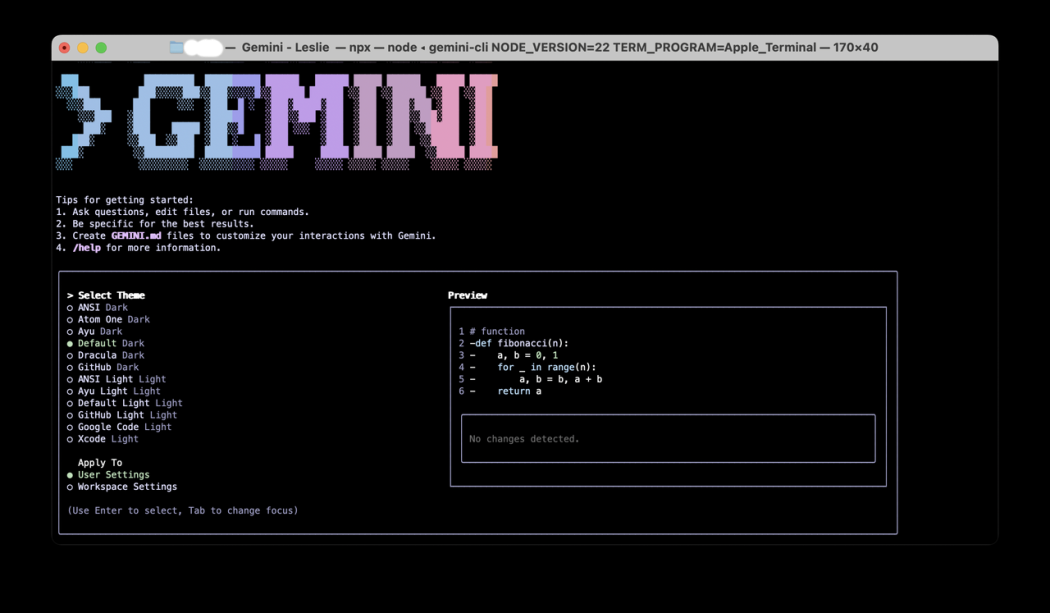This screenshot has width=1050, height=613.
Task: Select the GitHub Dark theme
Action: tap(107, 367)
